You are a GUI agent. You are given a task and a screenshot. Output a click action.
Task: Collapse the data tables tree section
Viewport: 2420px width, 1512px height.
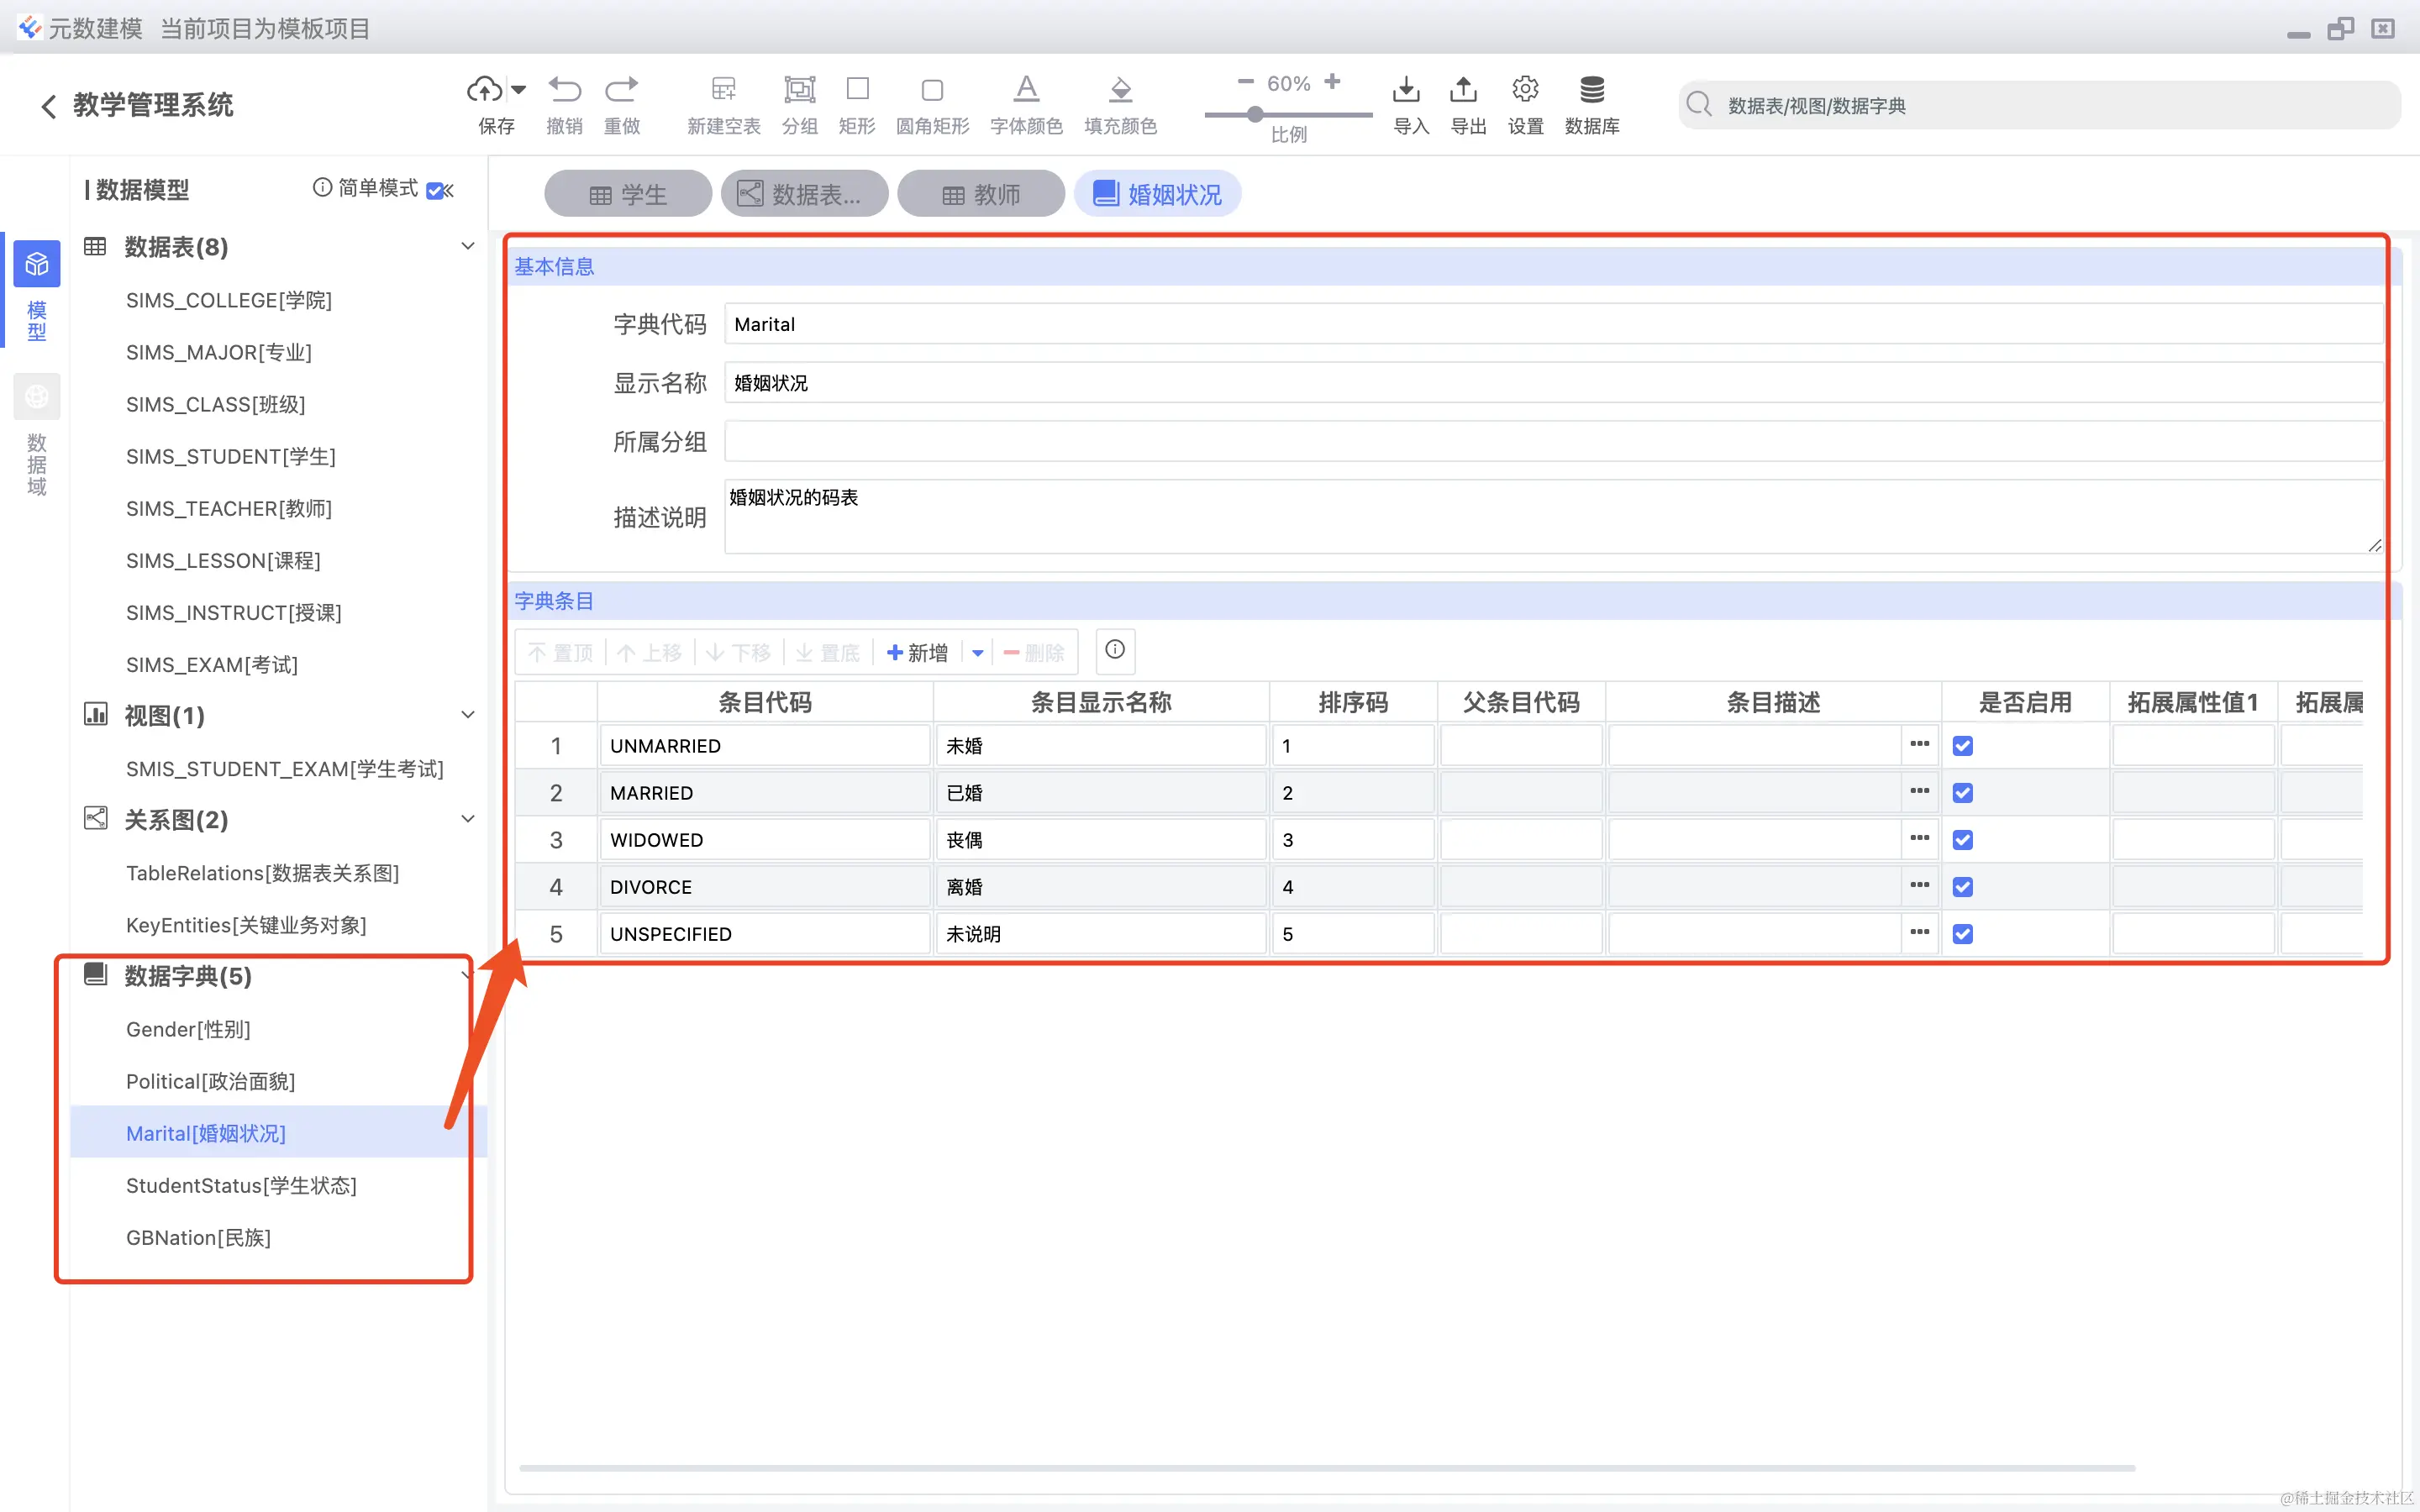click(467, 246)
